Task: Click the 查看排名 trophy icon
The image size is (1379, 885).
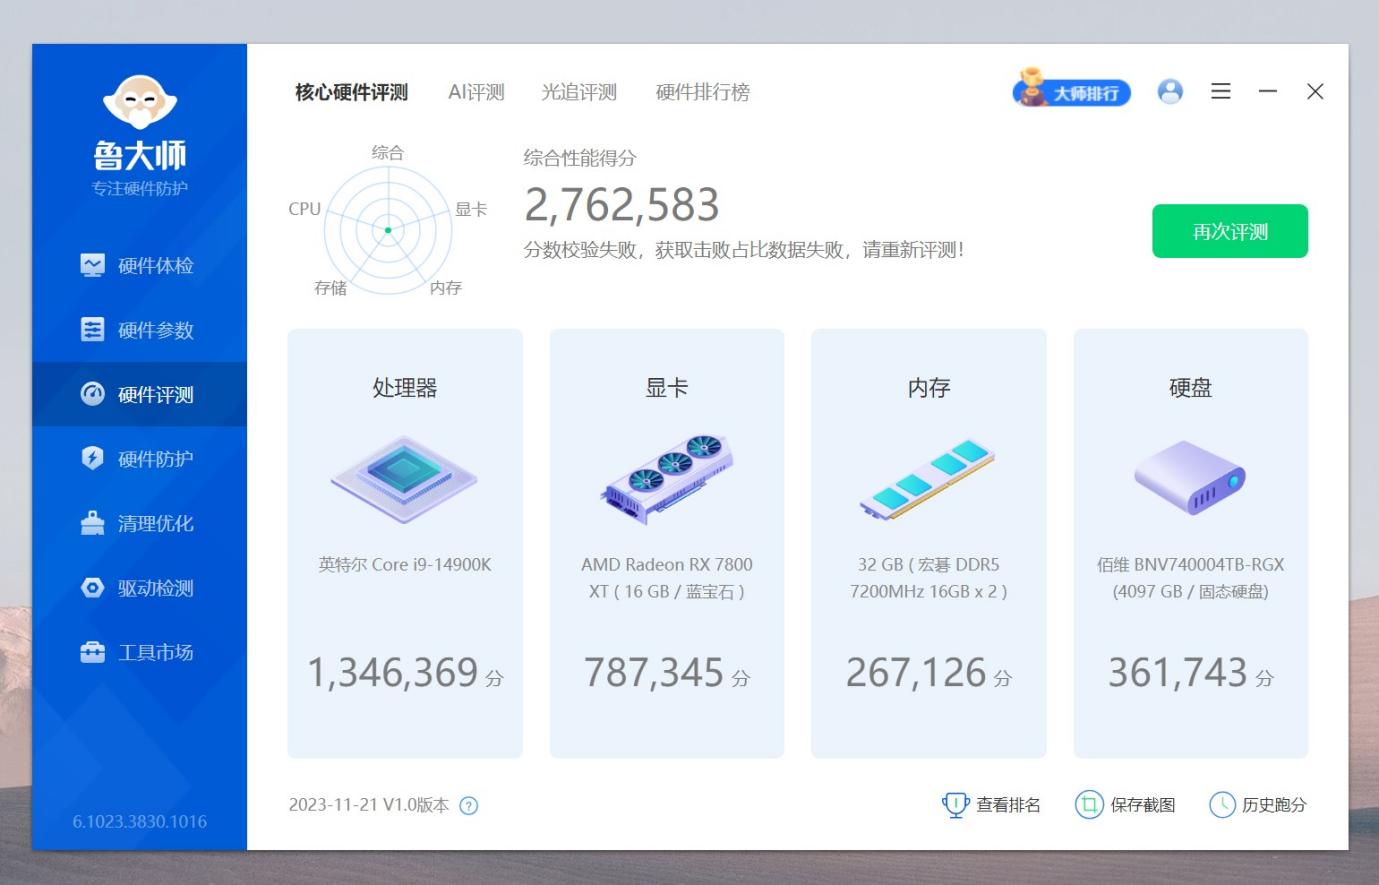Action: pos(955,805)
